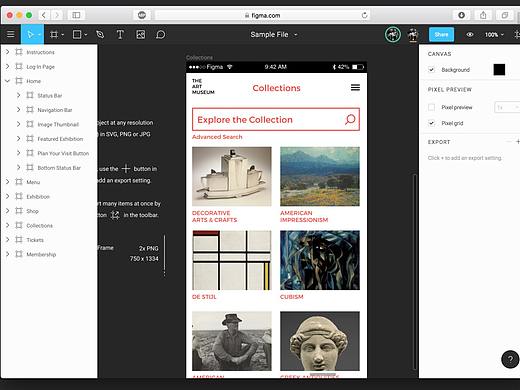Expand the Navigation Bar layer
This screenshot has width=520, height=390.
pos(18,110)
